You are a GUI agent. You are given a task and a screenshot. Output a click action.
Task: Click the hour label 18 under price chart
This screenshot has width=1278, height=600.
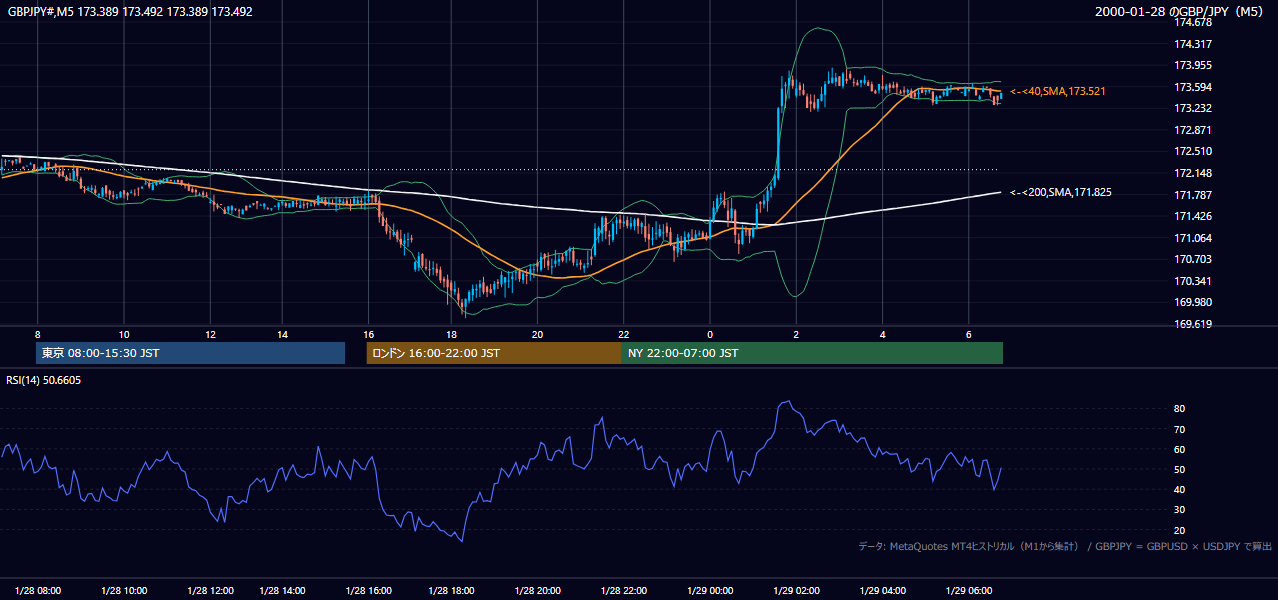coord(452,334)
